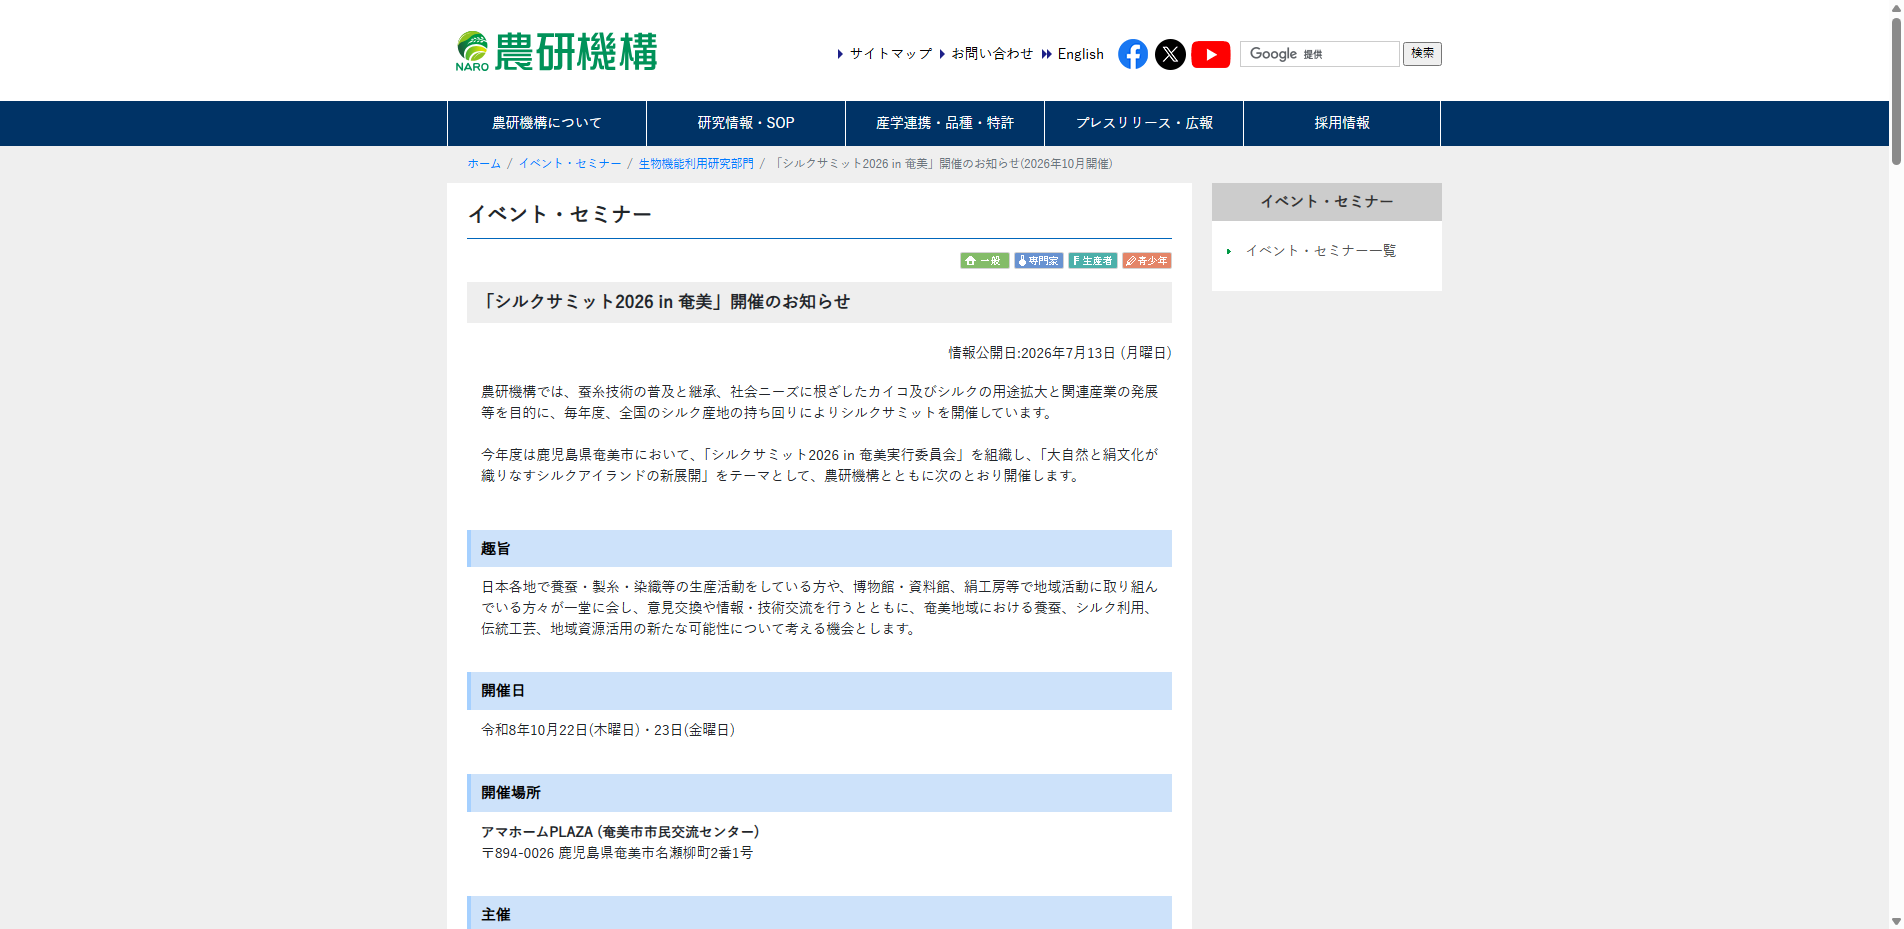
Task: Click the page vertical scrollbar thumb
Action: [1896, 90]
